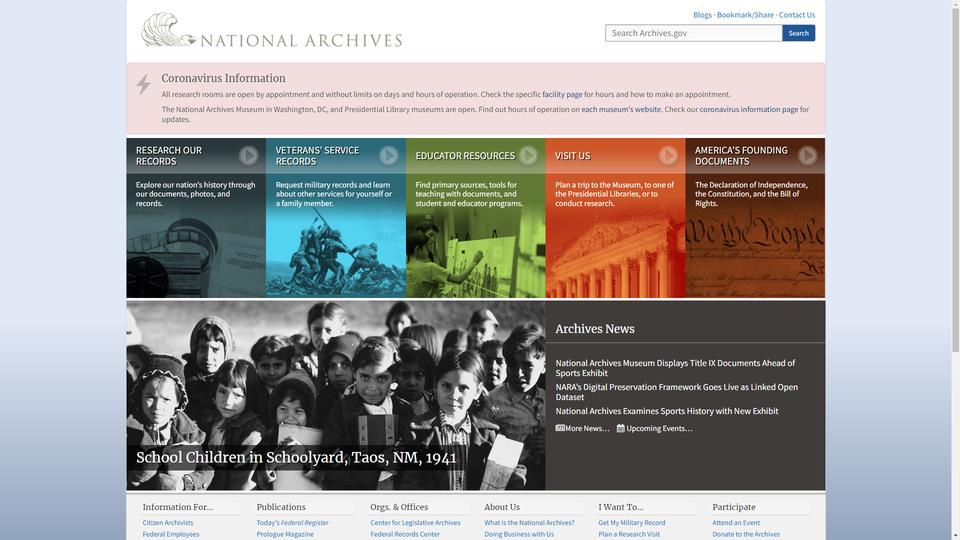Open What is the National Archives link
Image resolution: width=960 pixels, height=540 pixels.
click(529, 522)
